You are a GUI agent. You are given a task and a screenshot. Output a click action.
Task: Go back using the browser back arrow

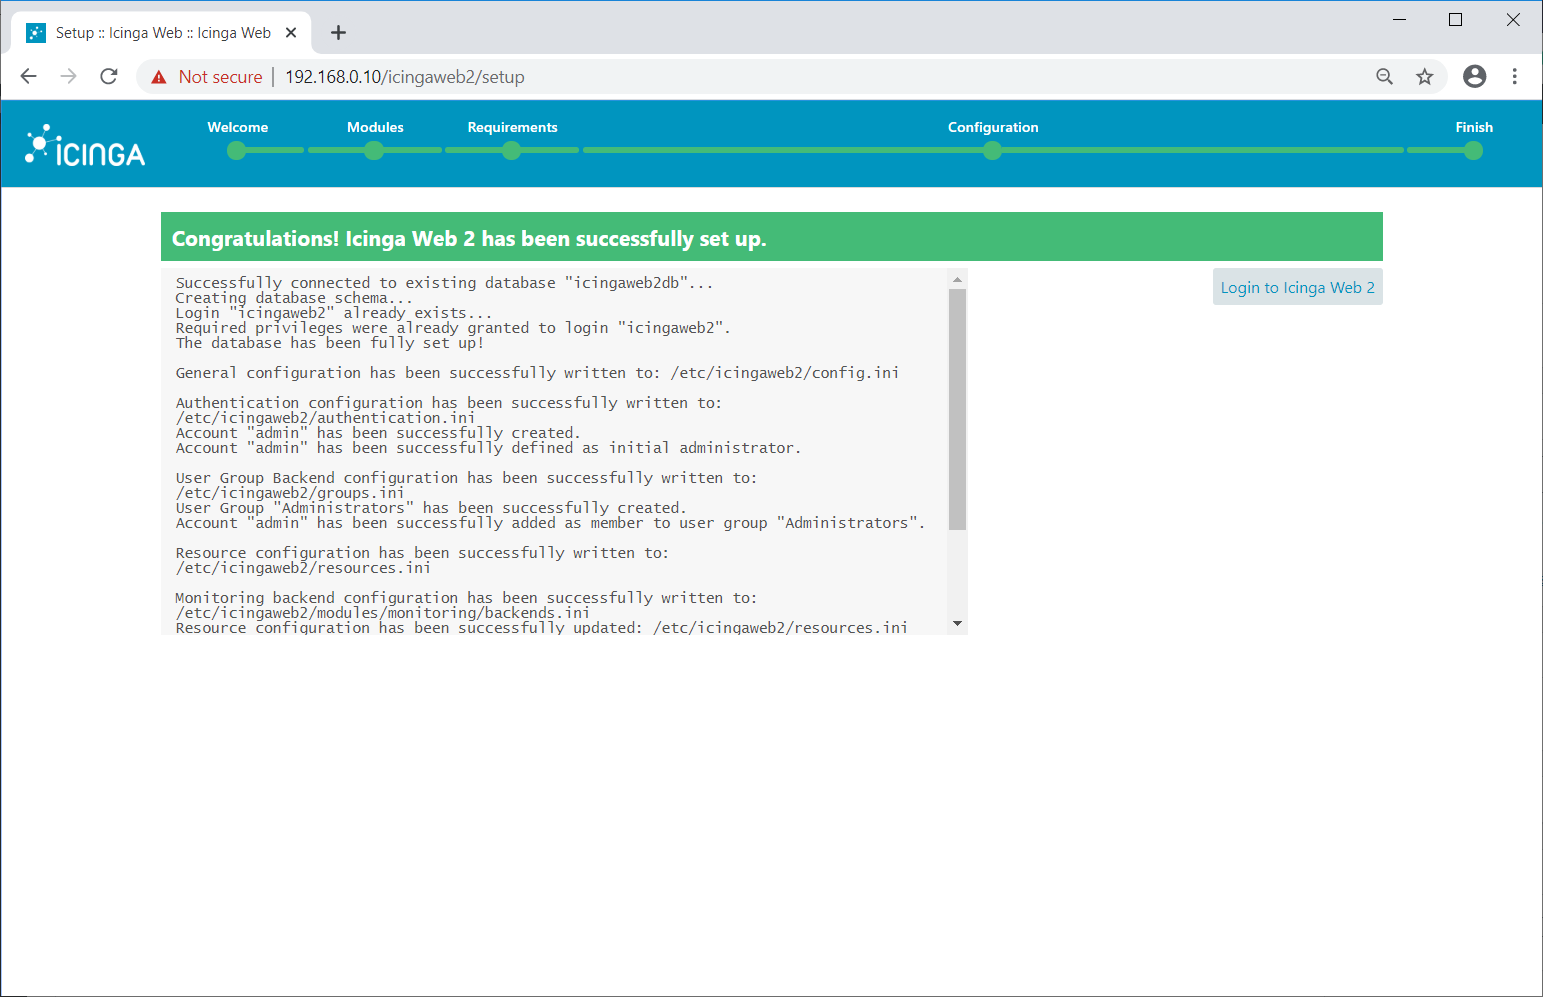pos(28,77)
